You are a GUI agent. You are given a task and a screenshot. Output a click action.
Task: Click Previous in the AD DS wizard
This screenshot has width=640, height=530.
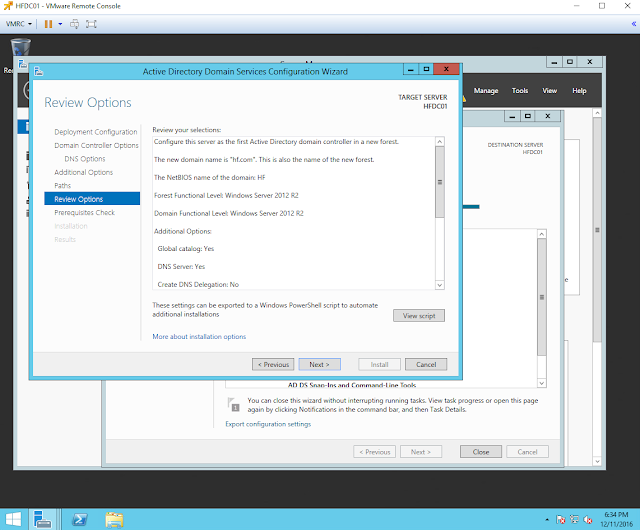(x=273, y=364)
